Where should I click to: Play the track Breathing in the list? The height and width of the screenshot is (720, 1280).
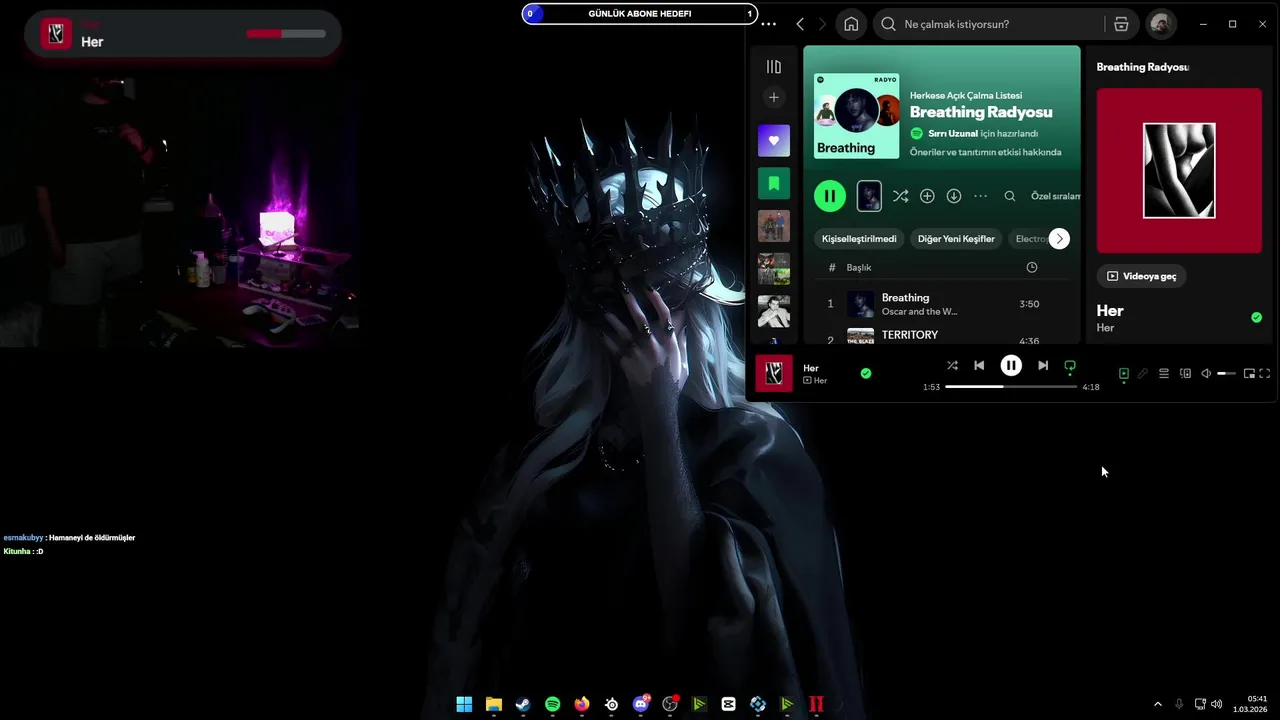pos(905,298)
